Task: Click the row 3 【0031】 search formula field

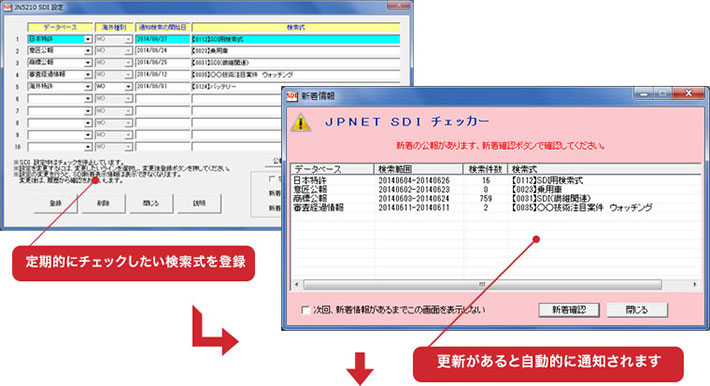Action: coord(296,63)
